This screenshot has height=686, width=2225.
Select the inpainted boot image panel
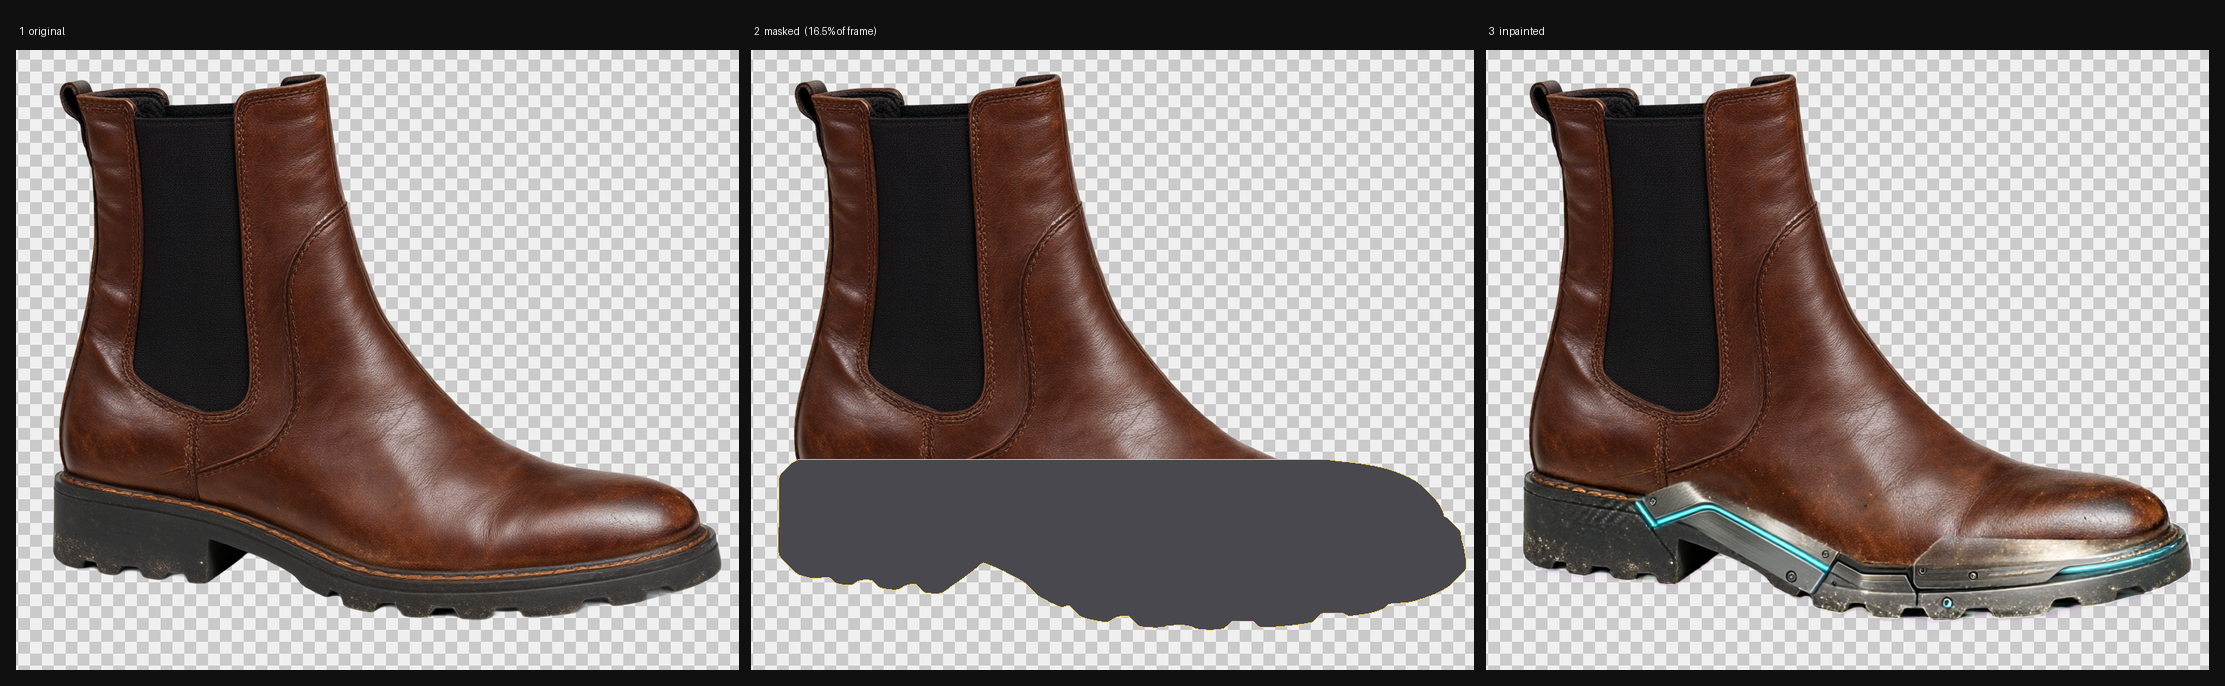(1847, 360)
